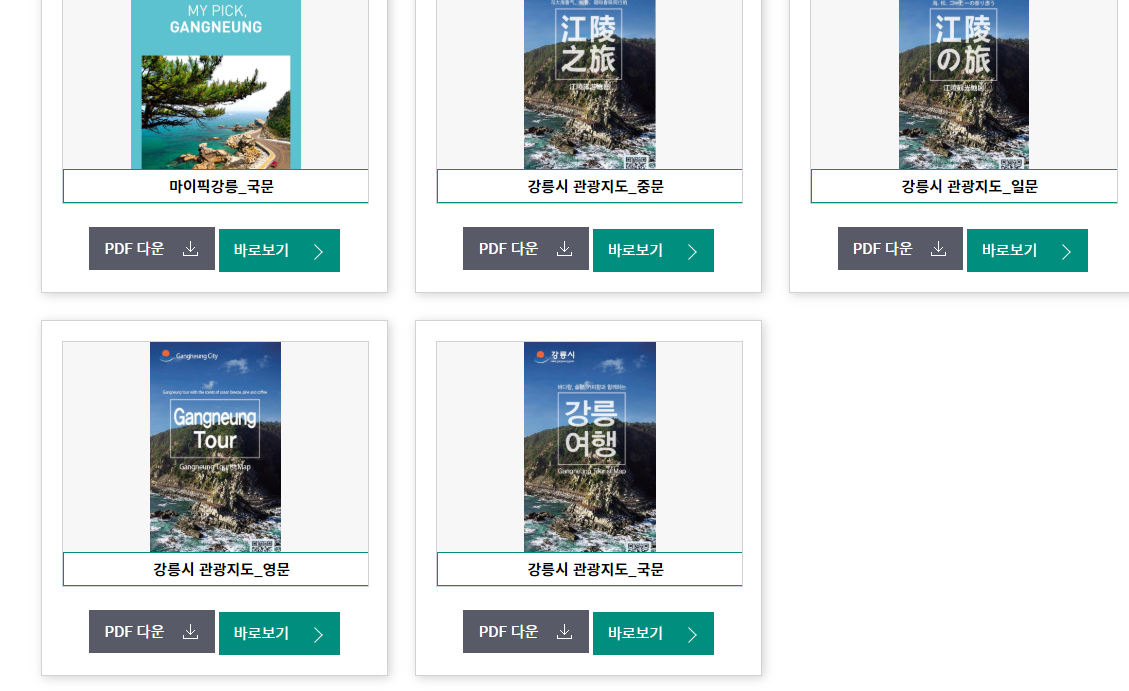Click the 江陵の旅 Japanese map cover thumbnail

pos(963,84)
